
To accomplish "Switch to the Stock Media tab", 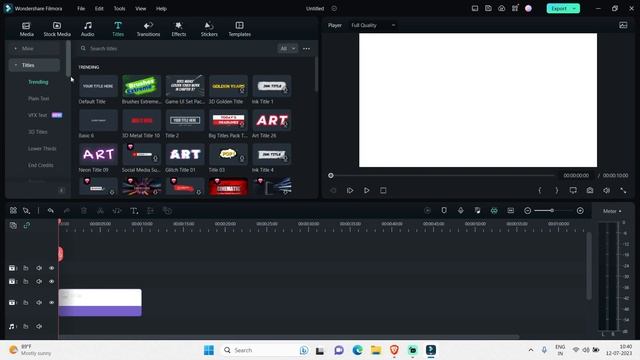I will pos(57,29).
